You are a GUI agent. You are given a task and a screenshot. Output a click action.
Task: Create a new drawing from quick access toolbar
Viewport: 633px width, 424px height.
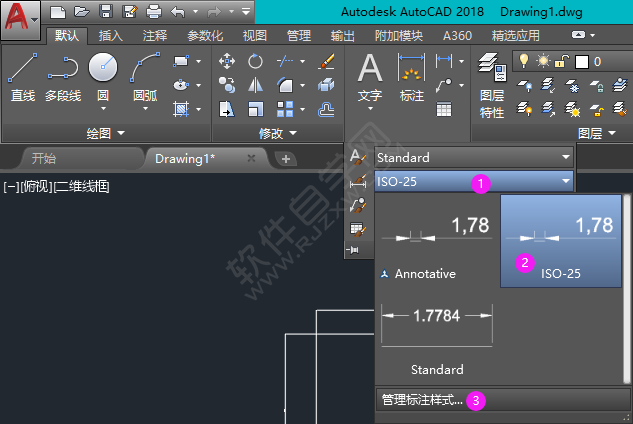[x=58, y=12]
